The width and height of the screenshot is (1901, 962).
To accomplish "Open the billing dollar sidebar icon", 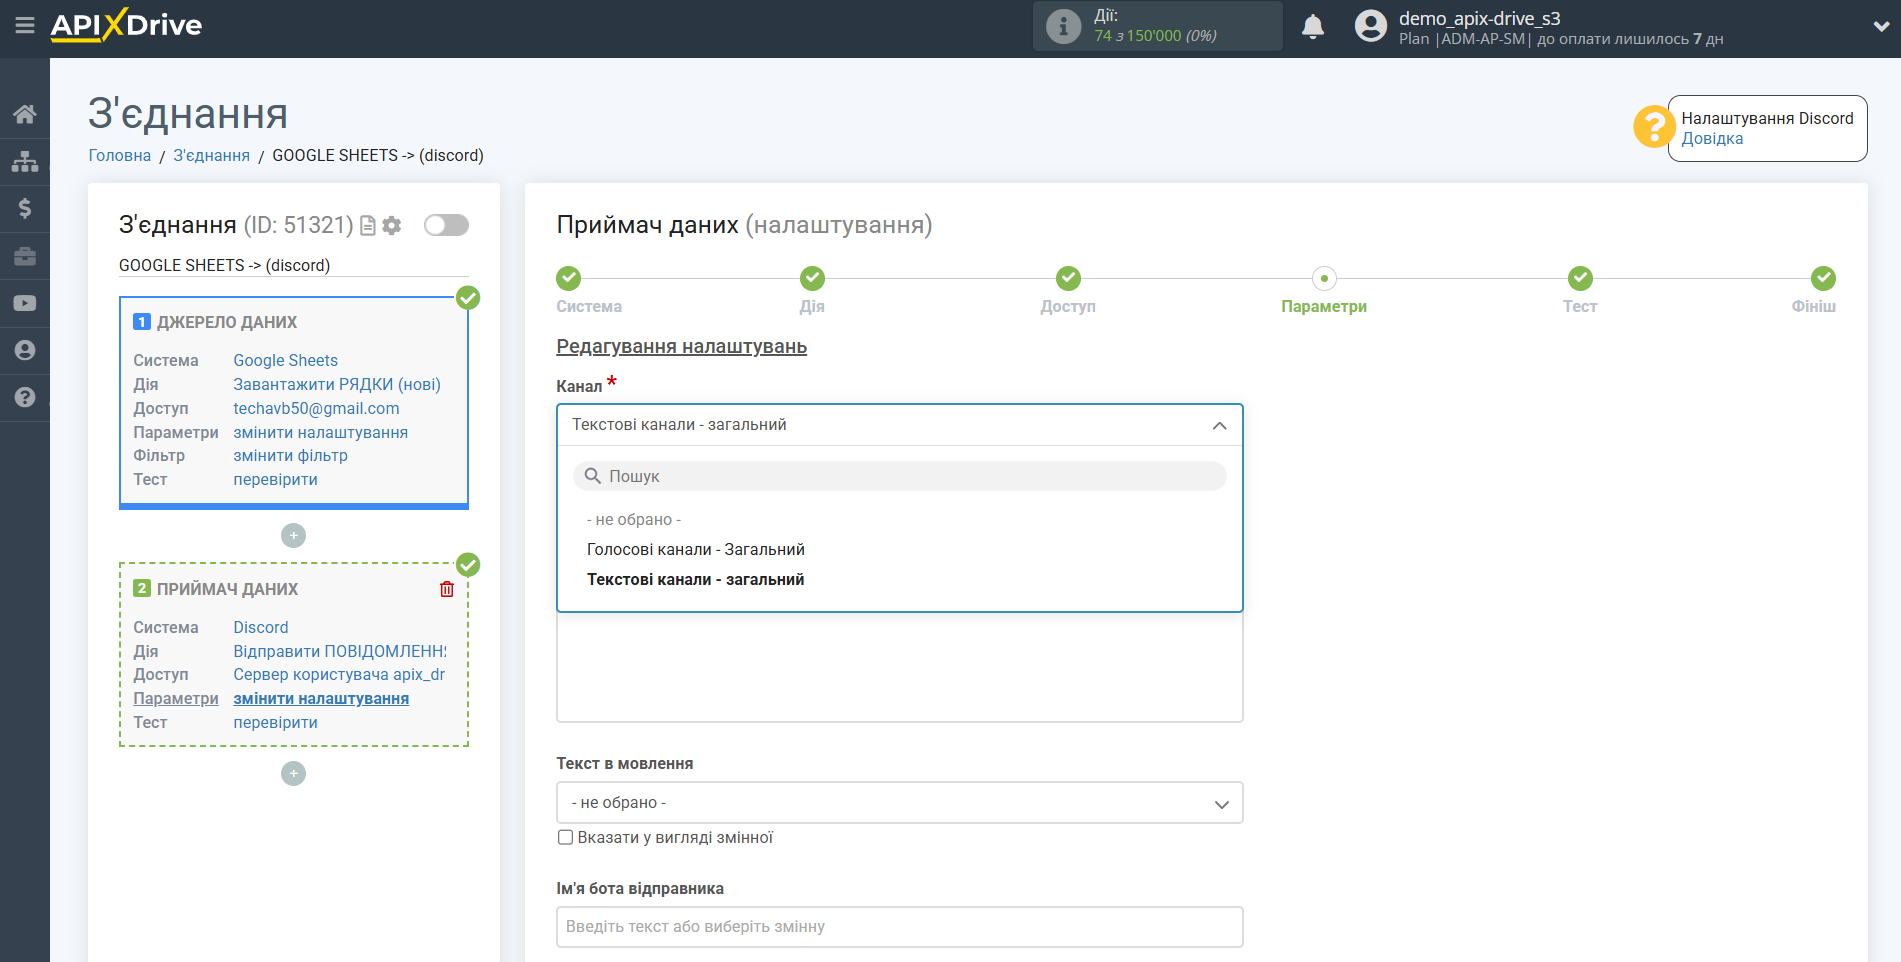I will [x=25, y=208].
